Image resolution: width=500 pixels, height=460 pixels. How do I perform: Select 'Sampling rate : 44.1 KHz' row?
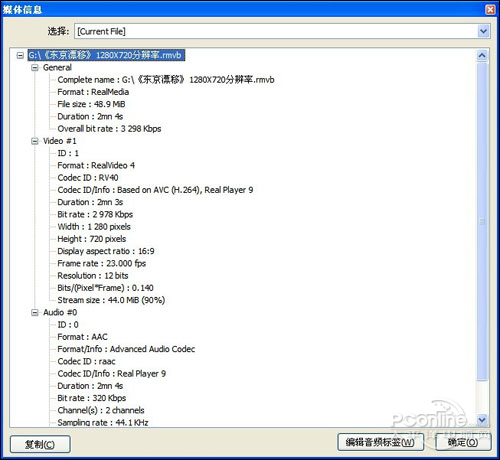coord(103,422)
